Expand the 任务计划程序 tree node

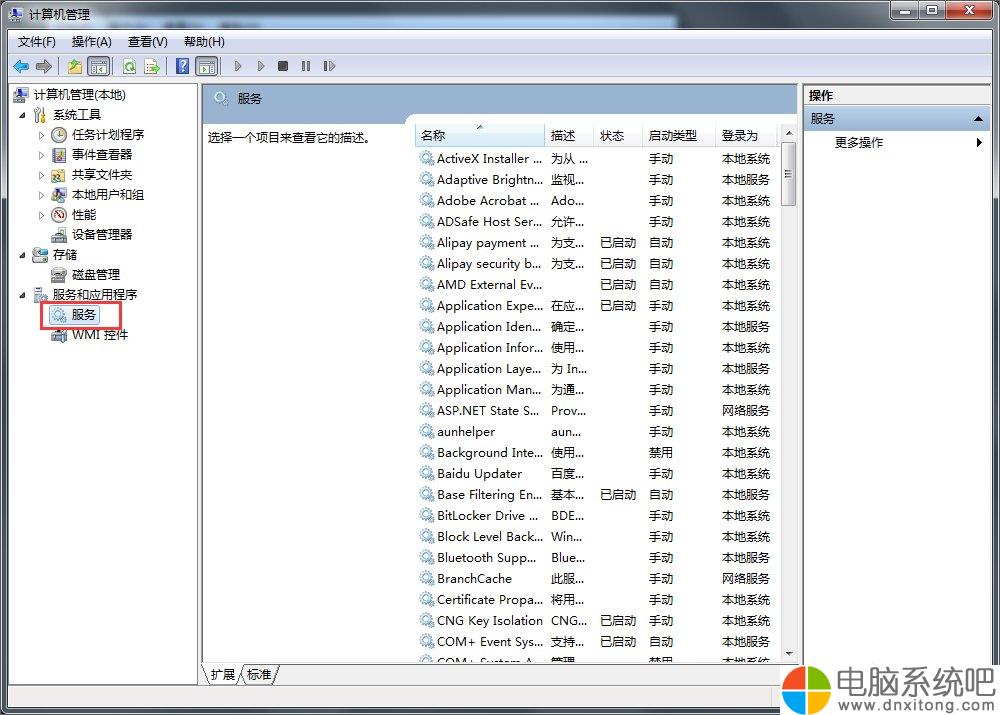(41, 135)
